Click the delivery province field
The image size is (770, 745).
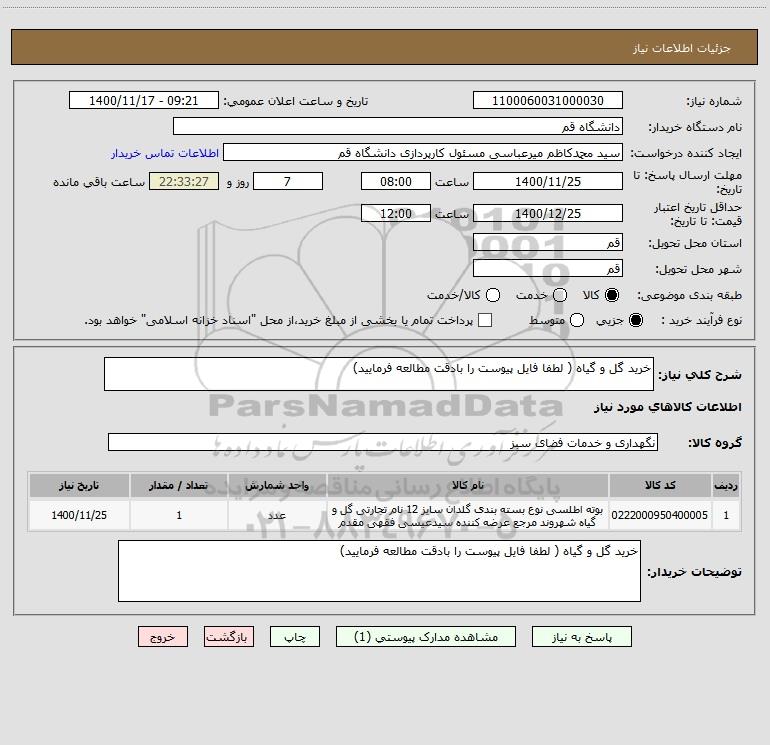tap(548, 242)
